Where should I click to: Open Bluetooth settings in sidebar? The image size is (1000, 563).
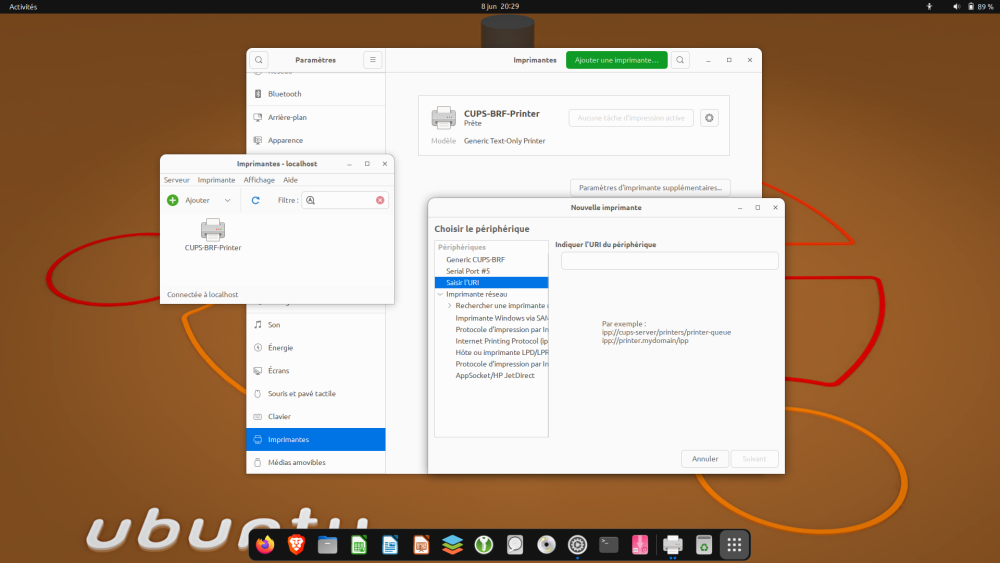click(284, 94)
